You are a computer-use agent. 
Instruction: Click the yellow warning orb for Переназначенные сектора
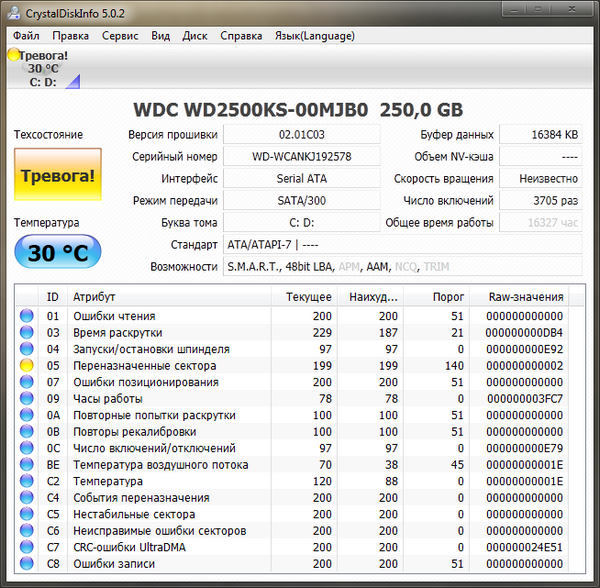point(26,365)
